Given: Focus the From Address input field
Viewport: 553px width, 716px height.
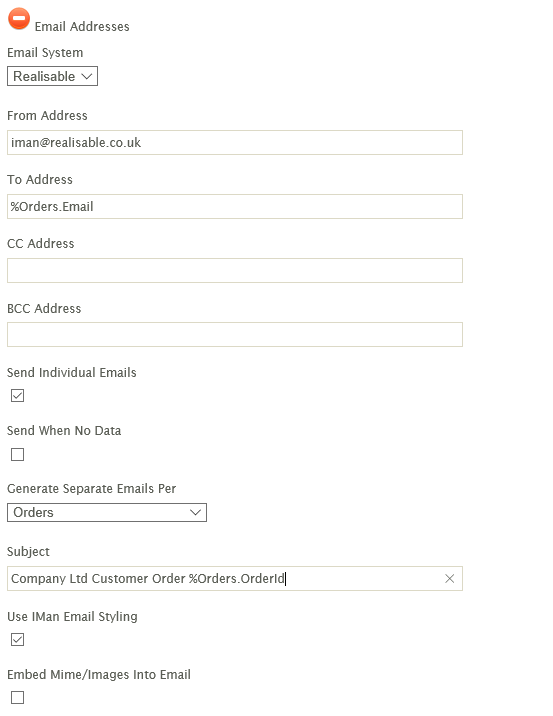Looking at the screenshot, I should pyautogui.click(x=235, y=142).
